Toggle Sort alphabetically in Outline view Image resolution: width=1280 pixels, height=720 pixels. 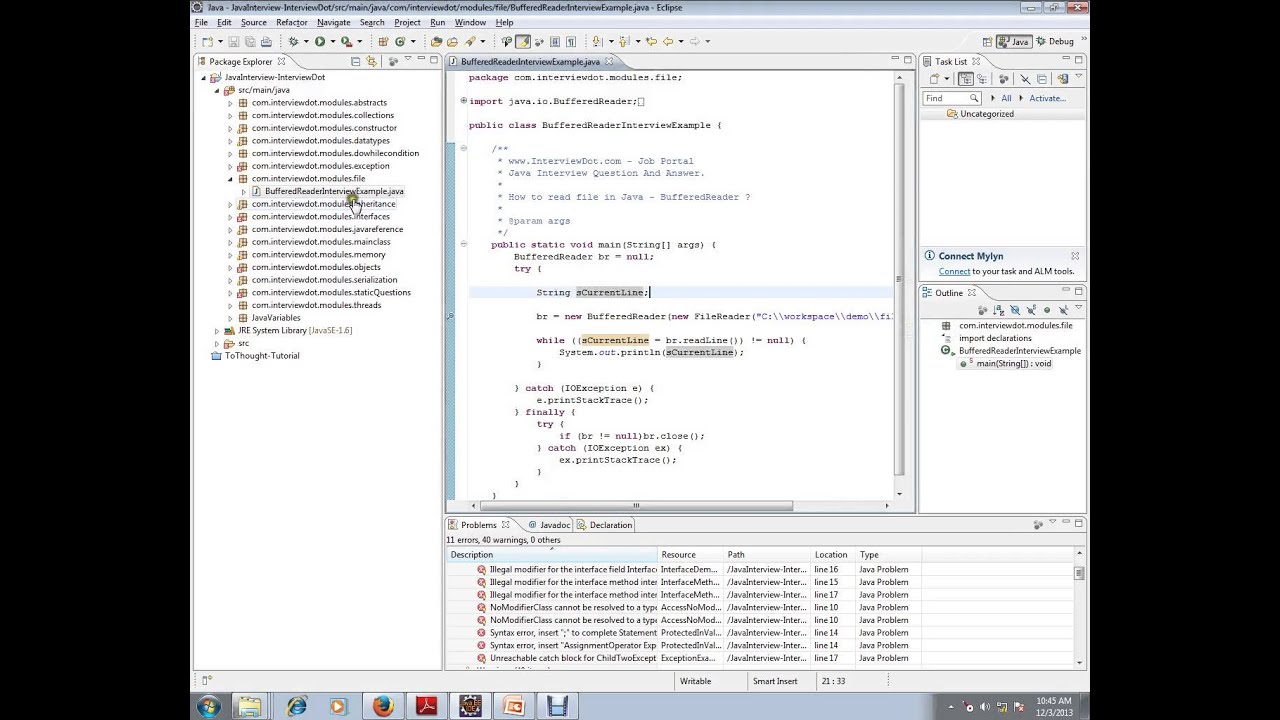(999, 310)
